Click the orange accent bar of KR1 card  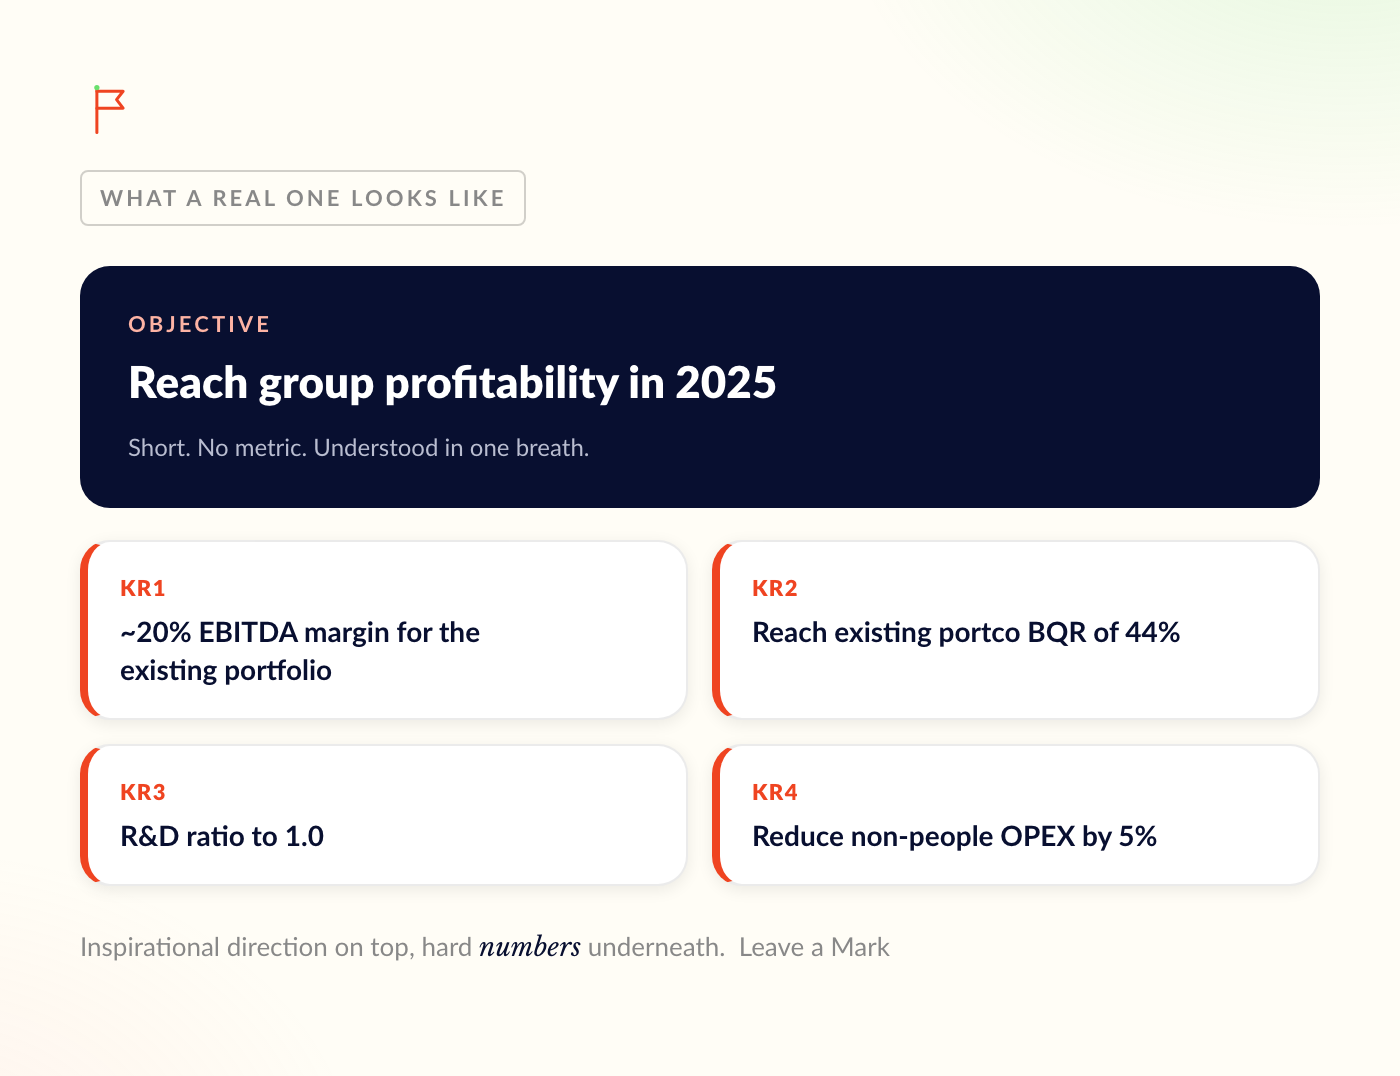coord(85,630)
